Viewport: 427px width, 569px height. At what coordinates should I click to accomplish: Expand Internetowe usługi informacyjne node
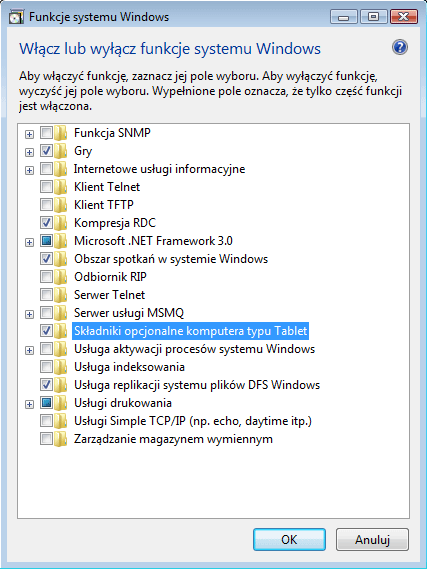(29, 170)
